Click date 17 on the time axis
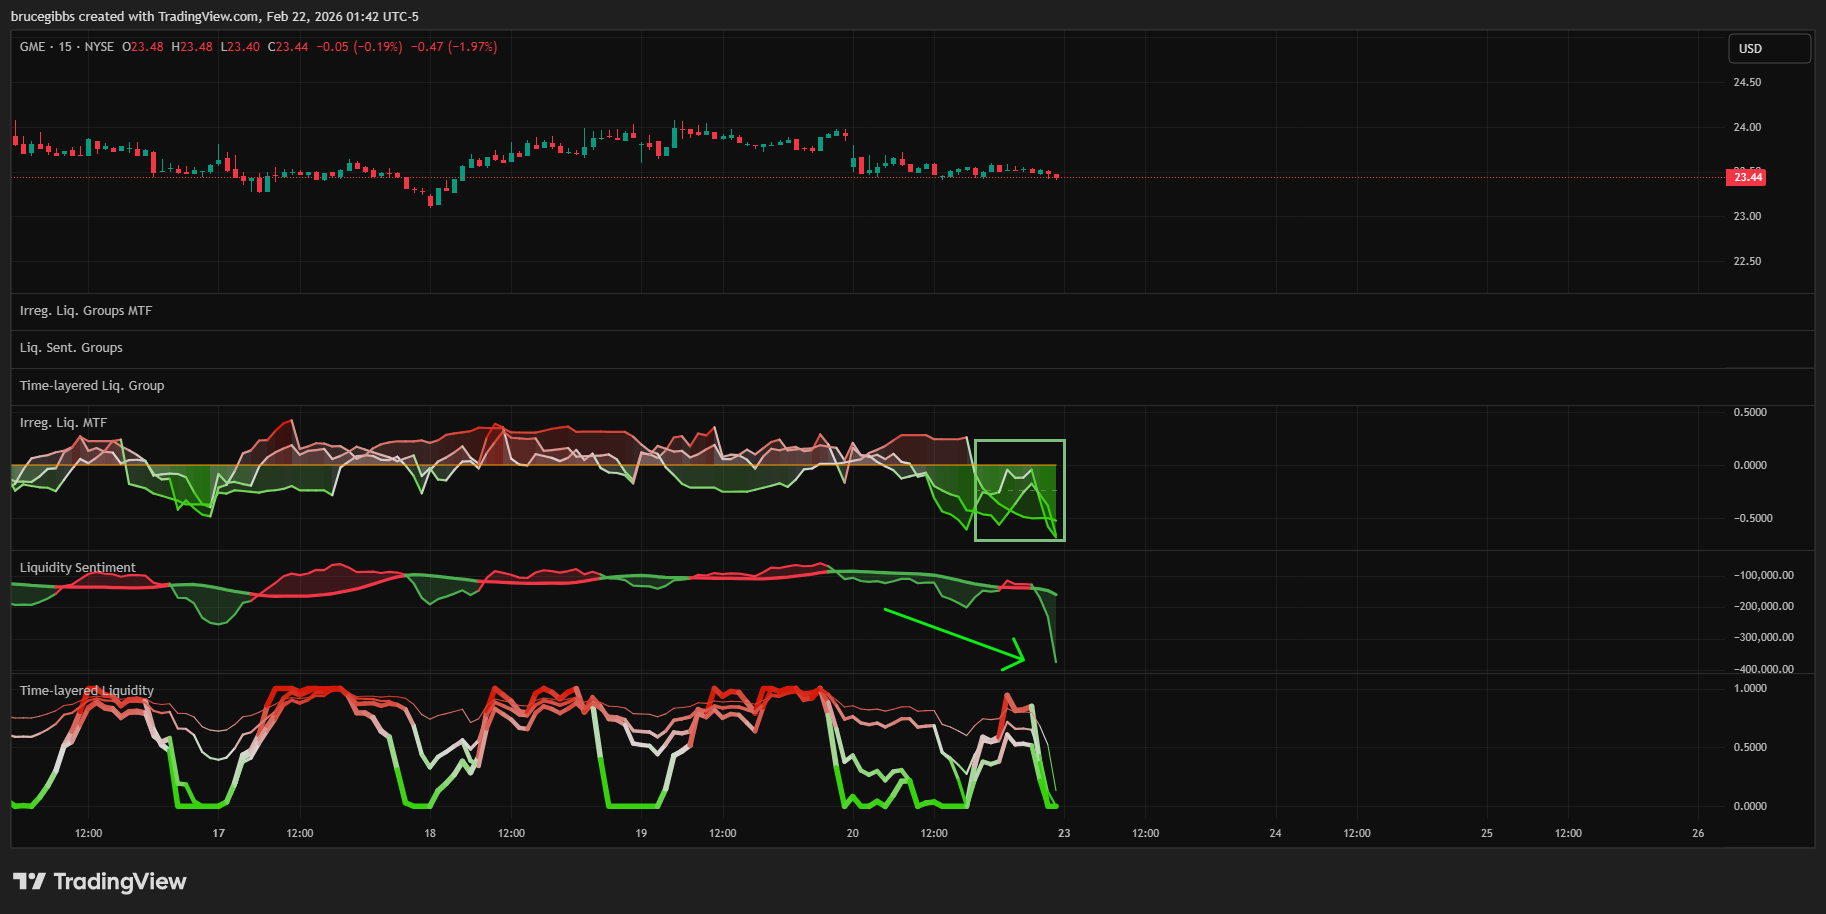The image size is (1826, 914). click(219, 833)
